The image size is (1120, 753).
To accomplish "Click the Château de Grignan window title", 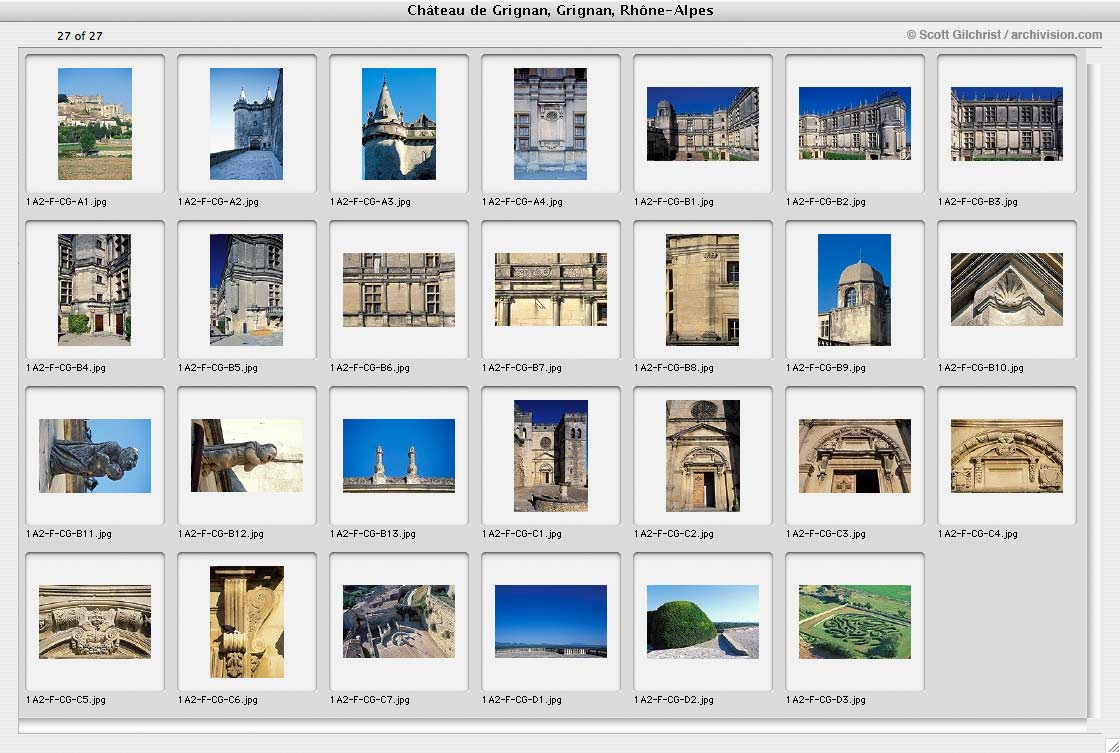I will point(560,10).
